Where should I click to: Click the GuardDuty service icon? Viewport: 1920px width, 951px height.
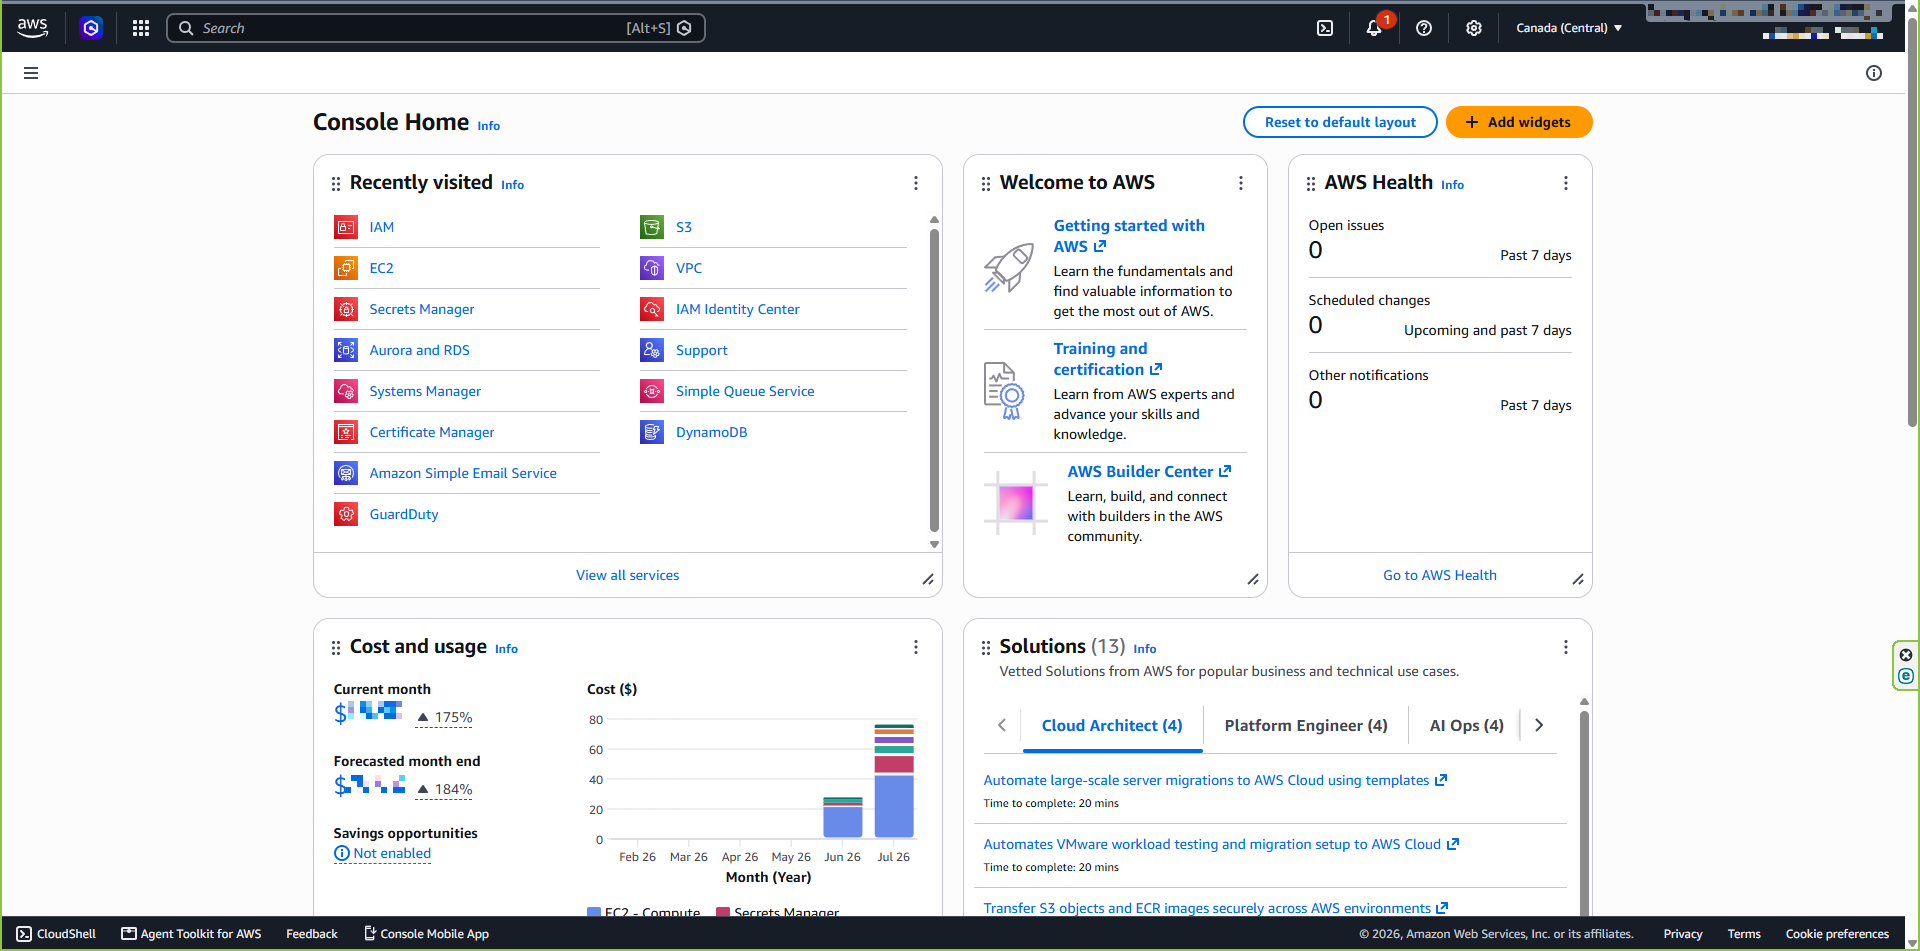tap(346, 514)
